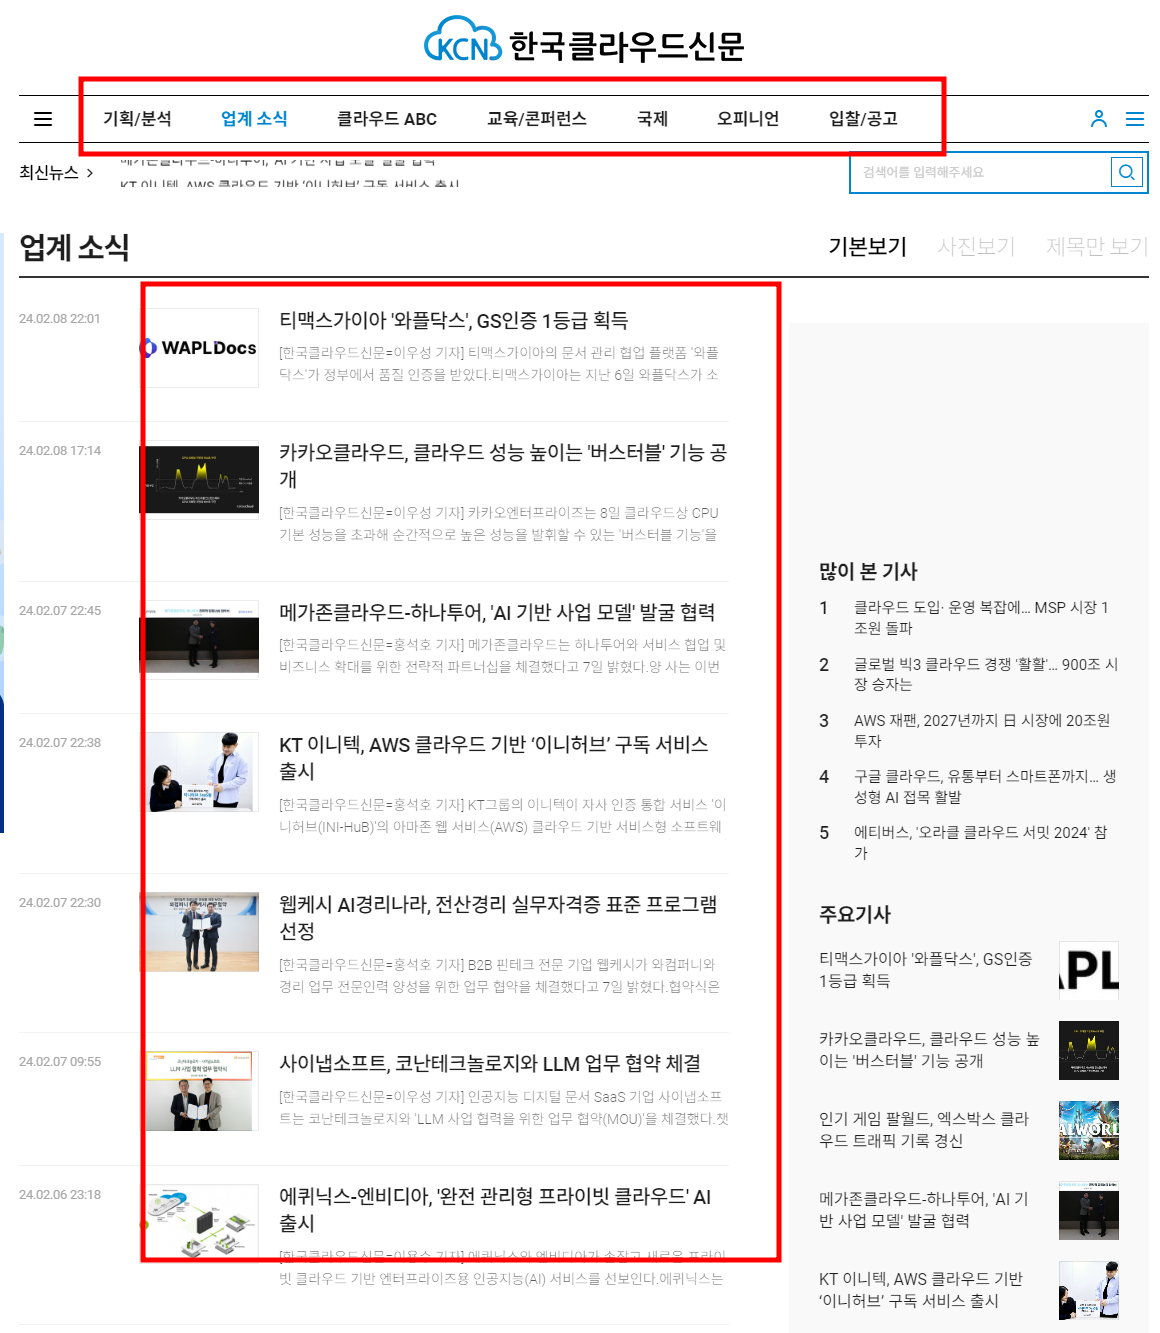Switch to 기본보기 view tab
The height and width of the screenshot is (1333, 1160).
tap(867, 246)
